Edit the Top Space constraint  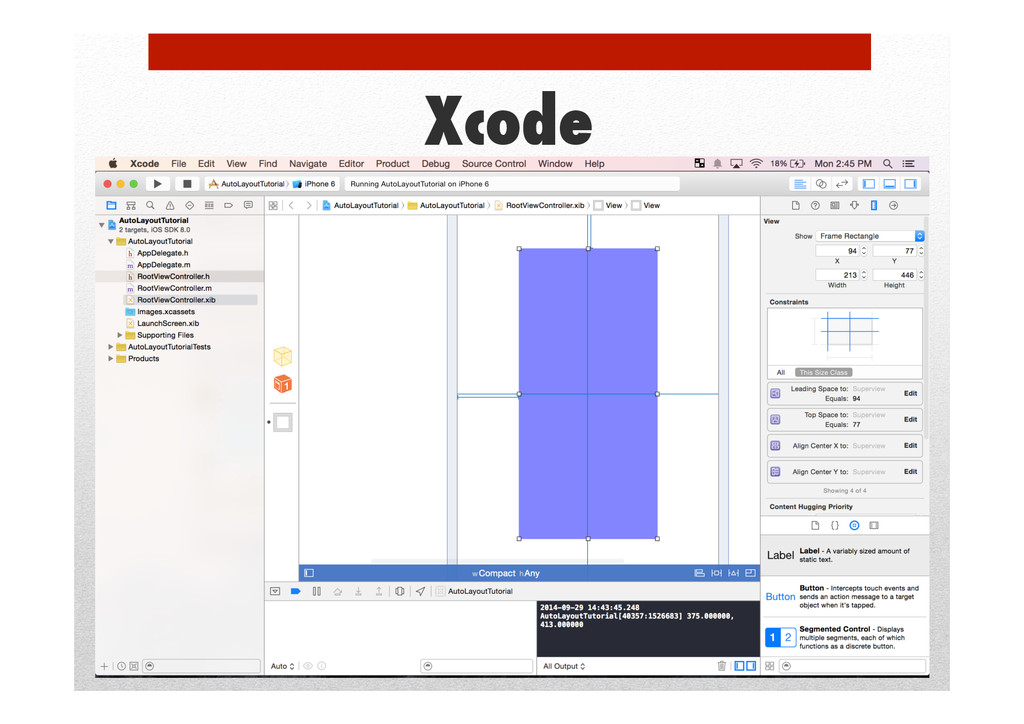point(910,420)
